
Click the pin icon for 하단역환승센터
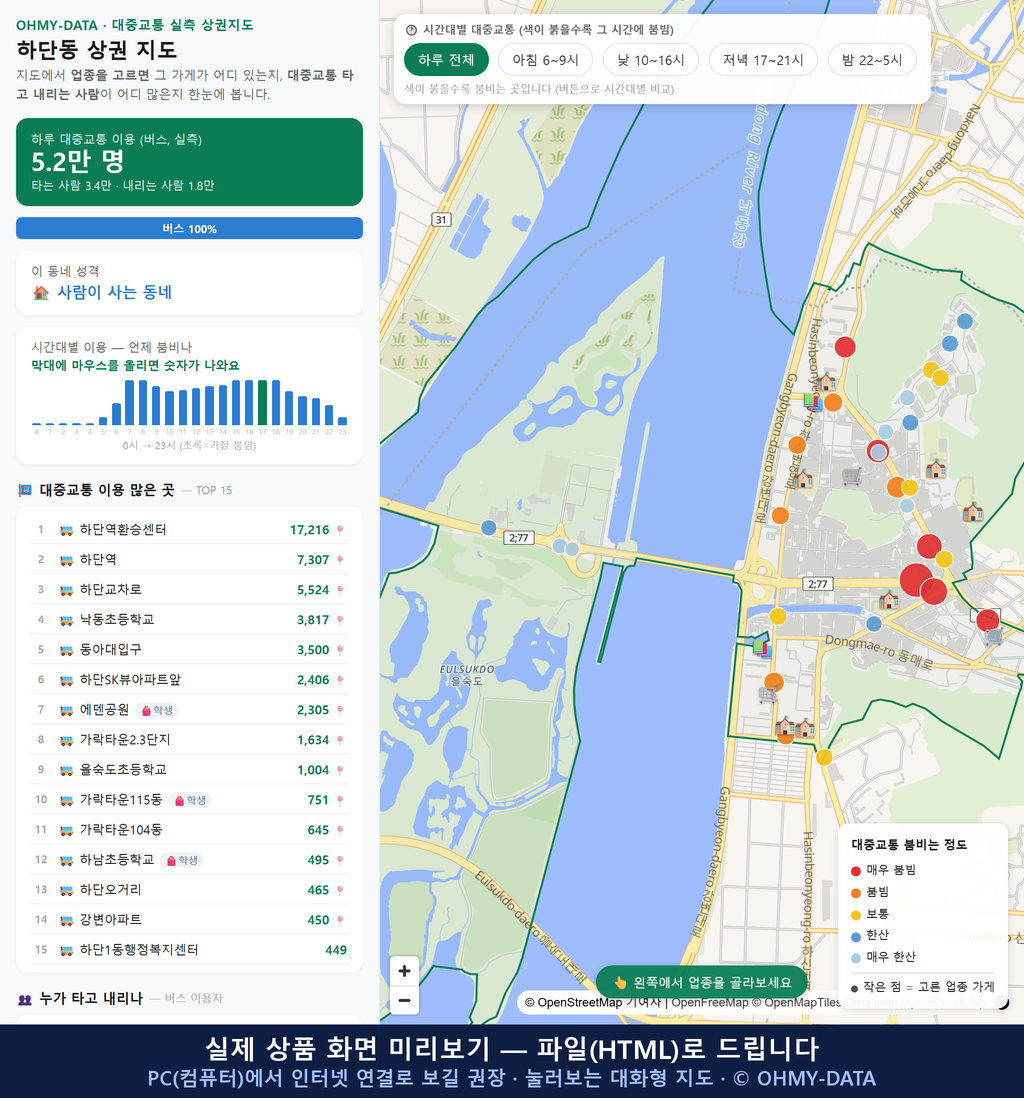(x=340, y=530)
